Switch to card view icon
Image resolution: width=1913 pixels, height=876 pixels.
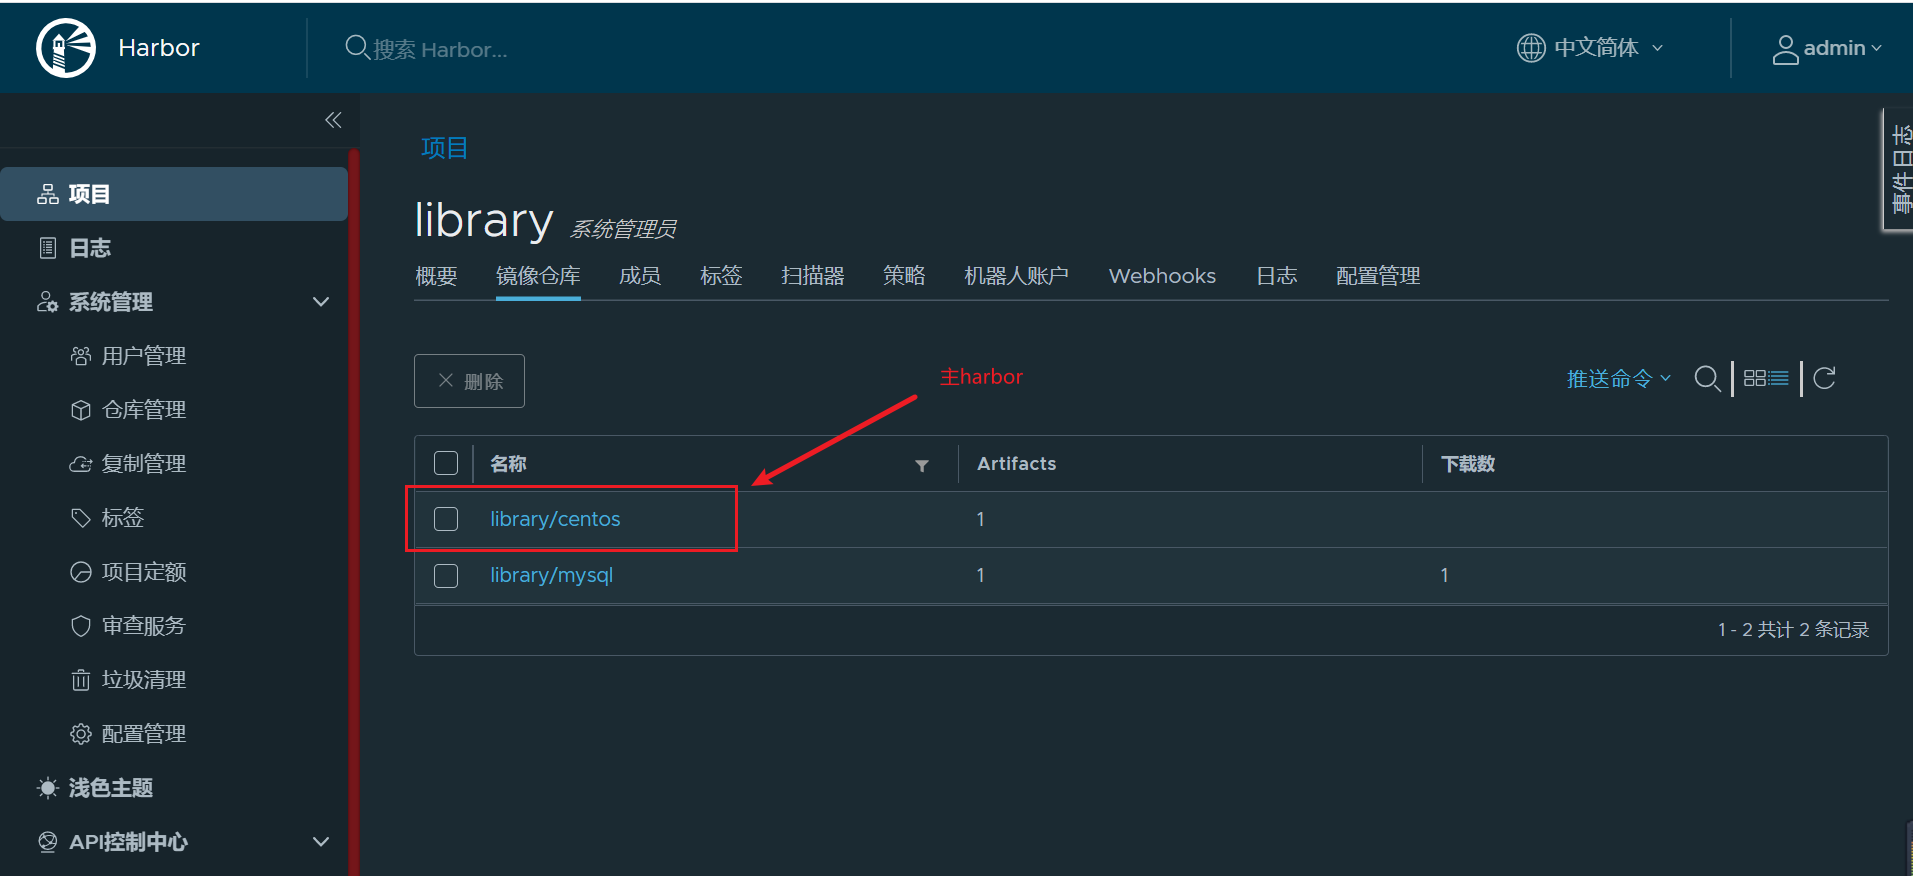tap(1755, 378)
